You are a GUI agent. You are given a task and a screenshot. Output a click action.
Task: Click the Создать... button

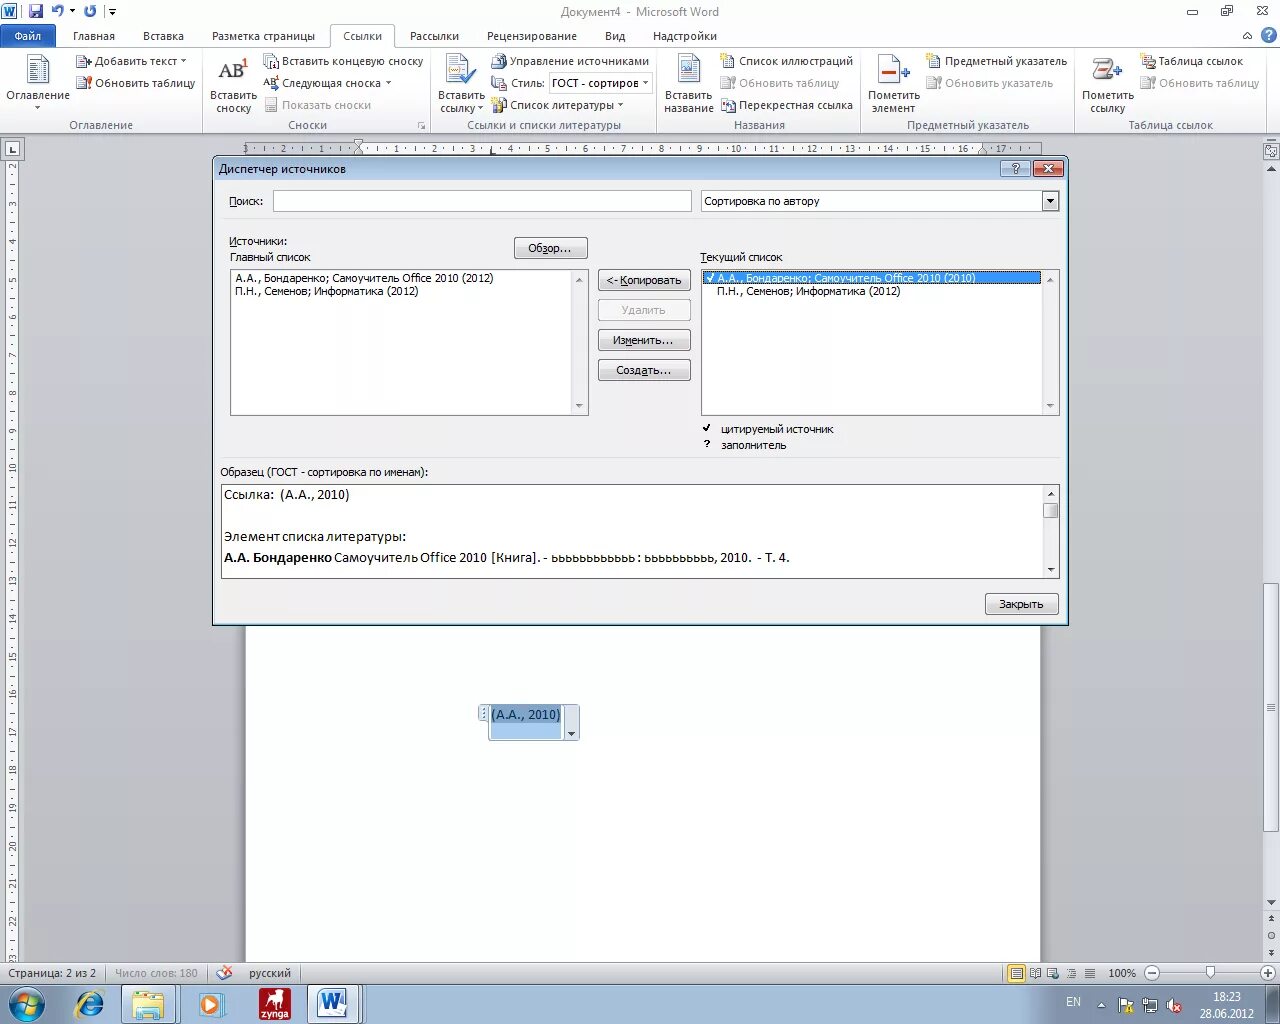(644, 370)
